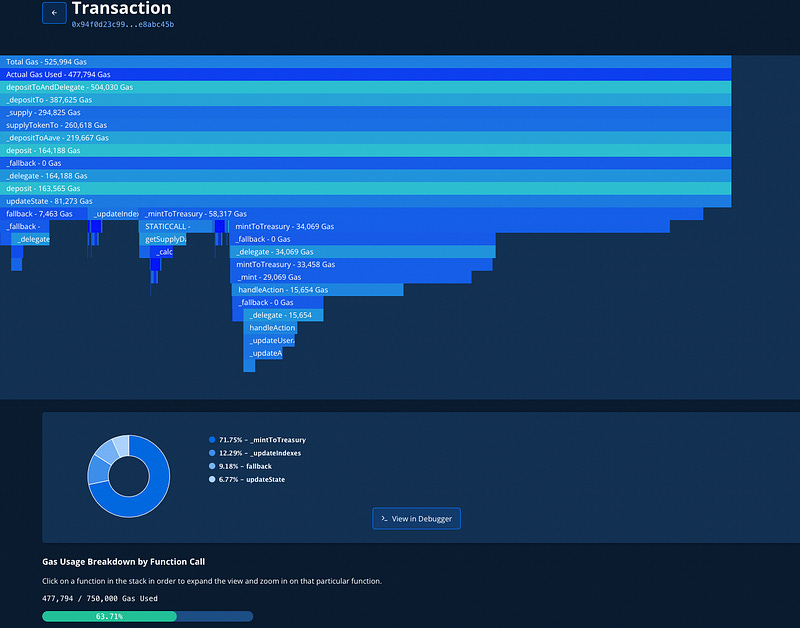Click the deposit - 163,565 Gas bar

click(x=365, y=188)
